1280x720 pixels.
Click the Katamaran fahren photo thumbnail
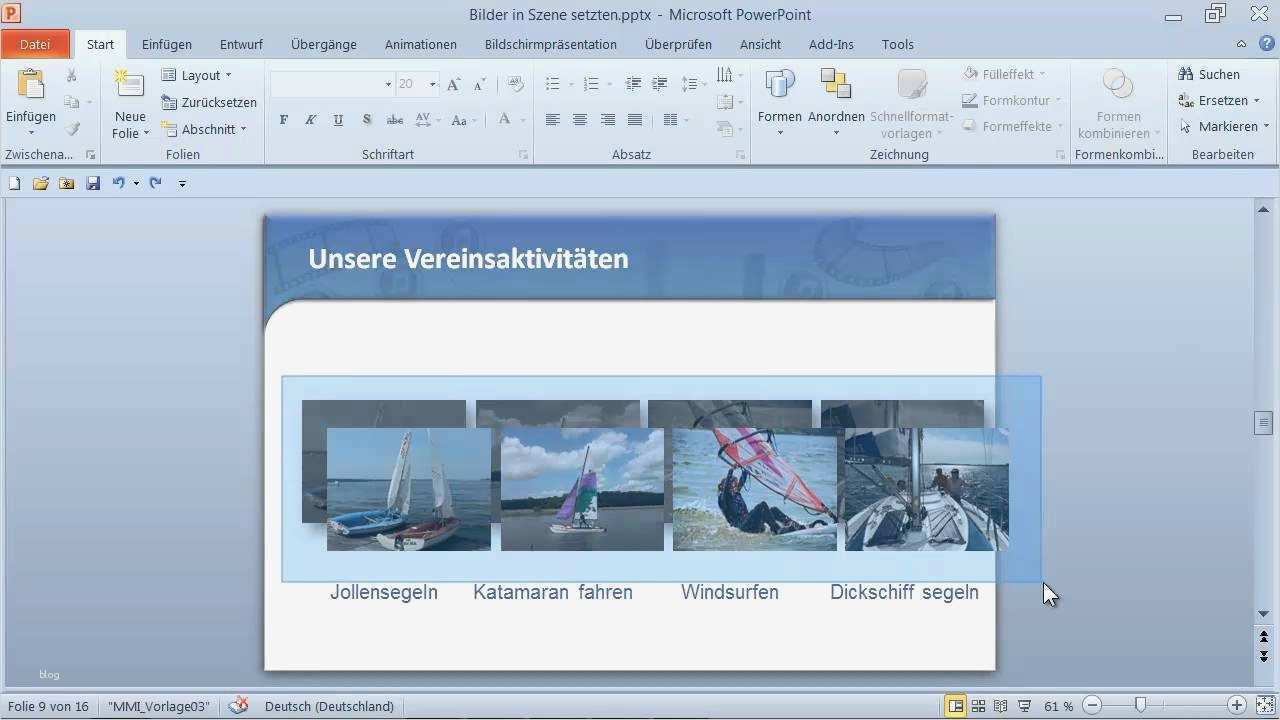(581, 489)
